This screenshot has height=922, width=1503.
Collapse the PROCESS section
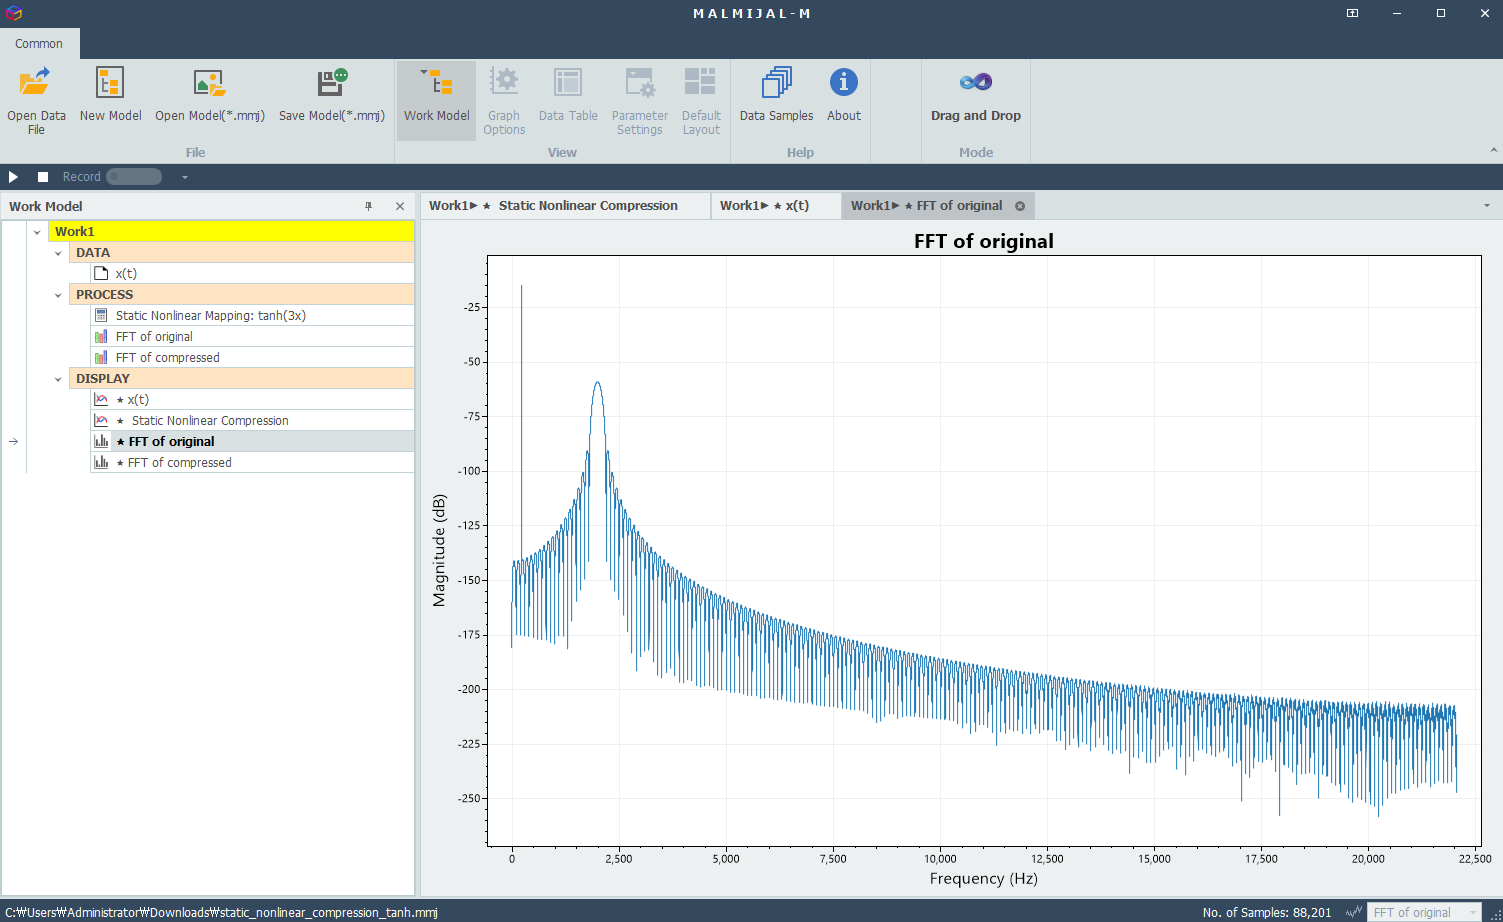[58, 295]
